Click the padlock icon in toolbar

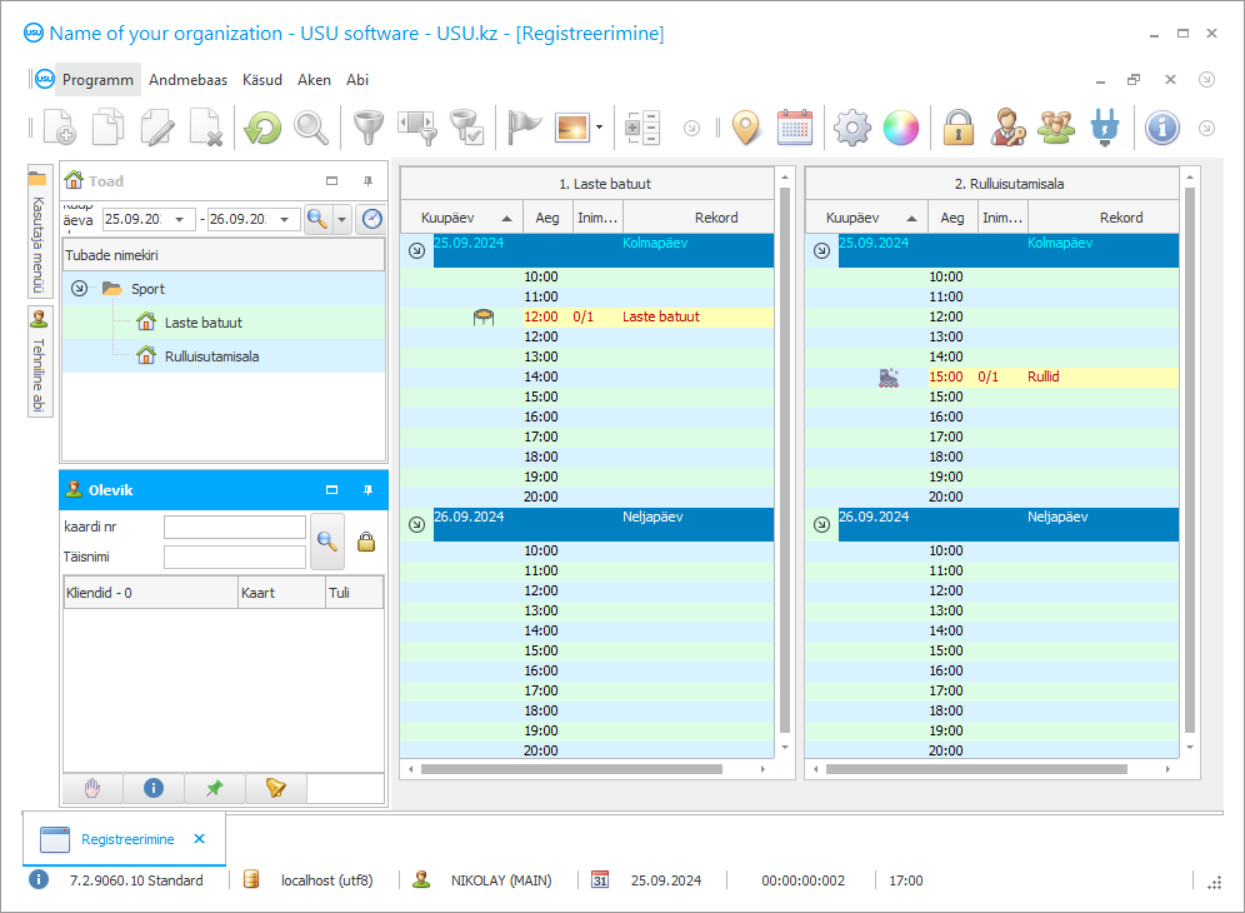pyautogui.click(x=958, y=128)
